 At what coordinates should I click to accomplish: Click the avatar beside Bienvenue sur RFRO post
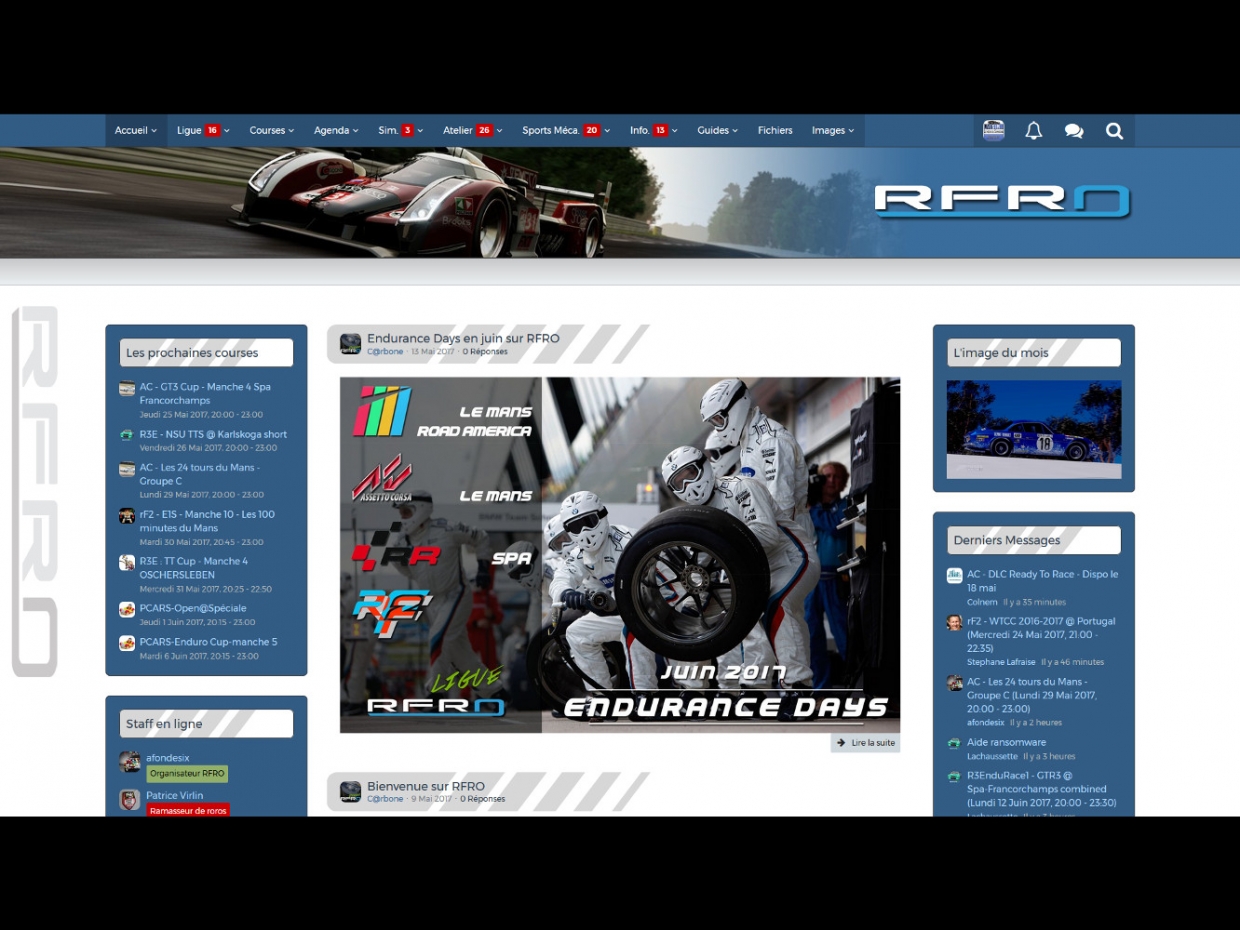point(350,792)
